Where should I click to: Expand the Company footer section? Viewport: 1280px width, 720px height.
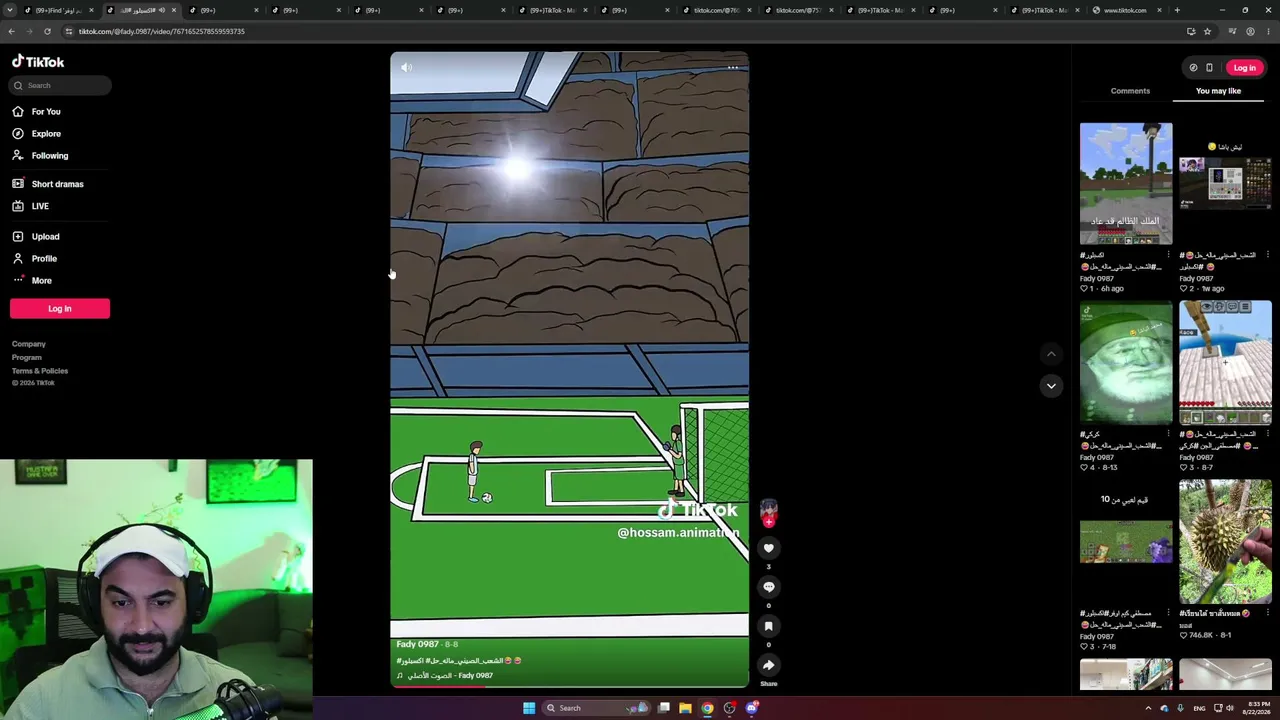29,344
